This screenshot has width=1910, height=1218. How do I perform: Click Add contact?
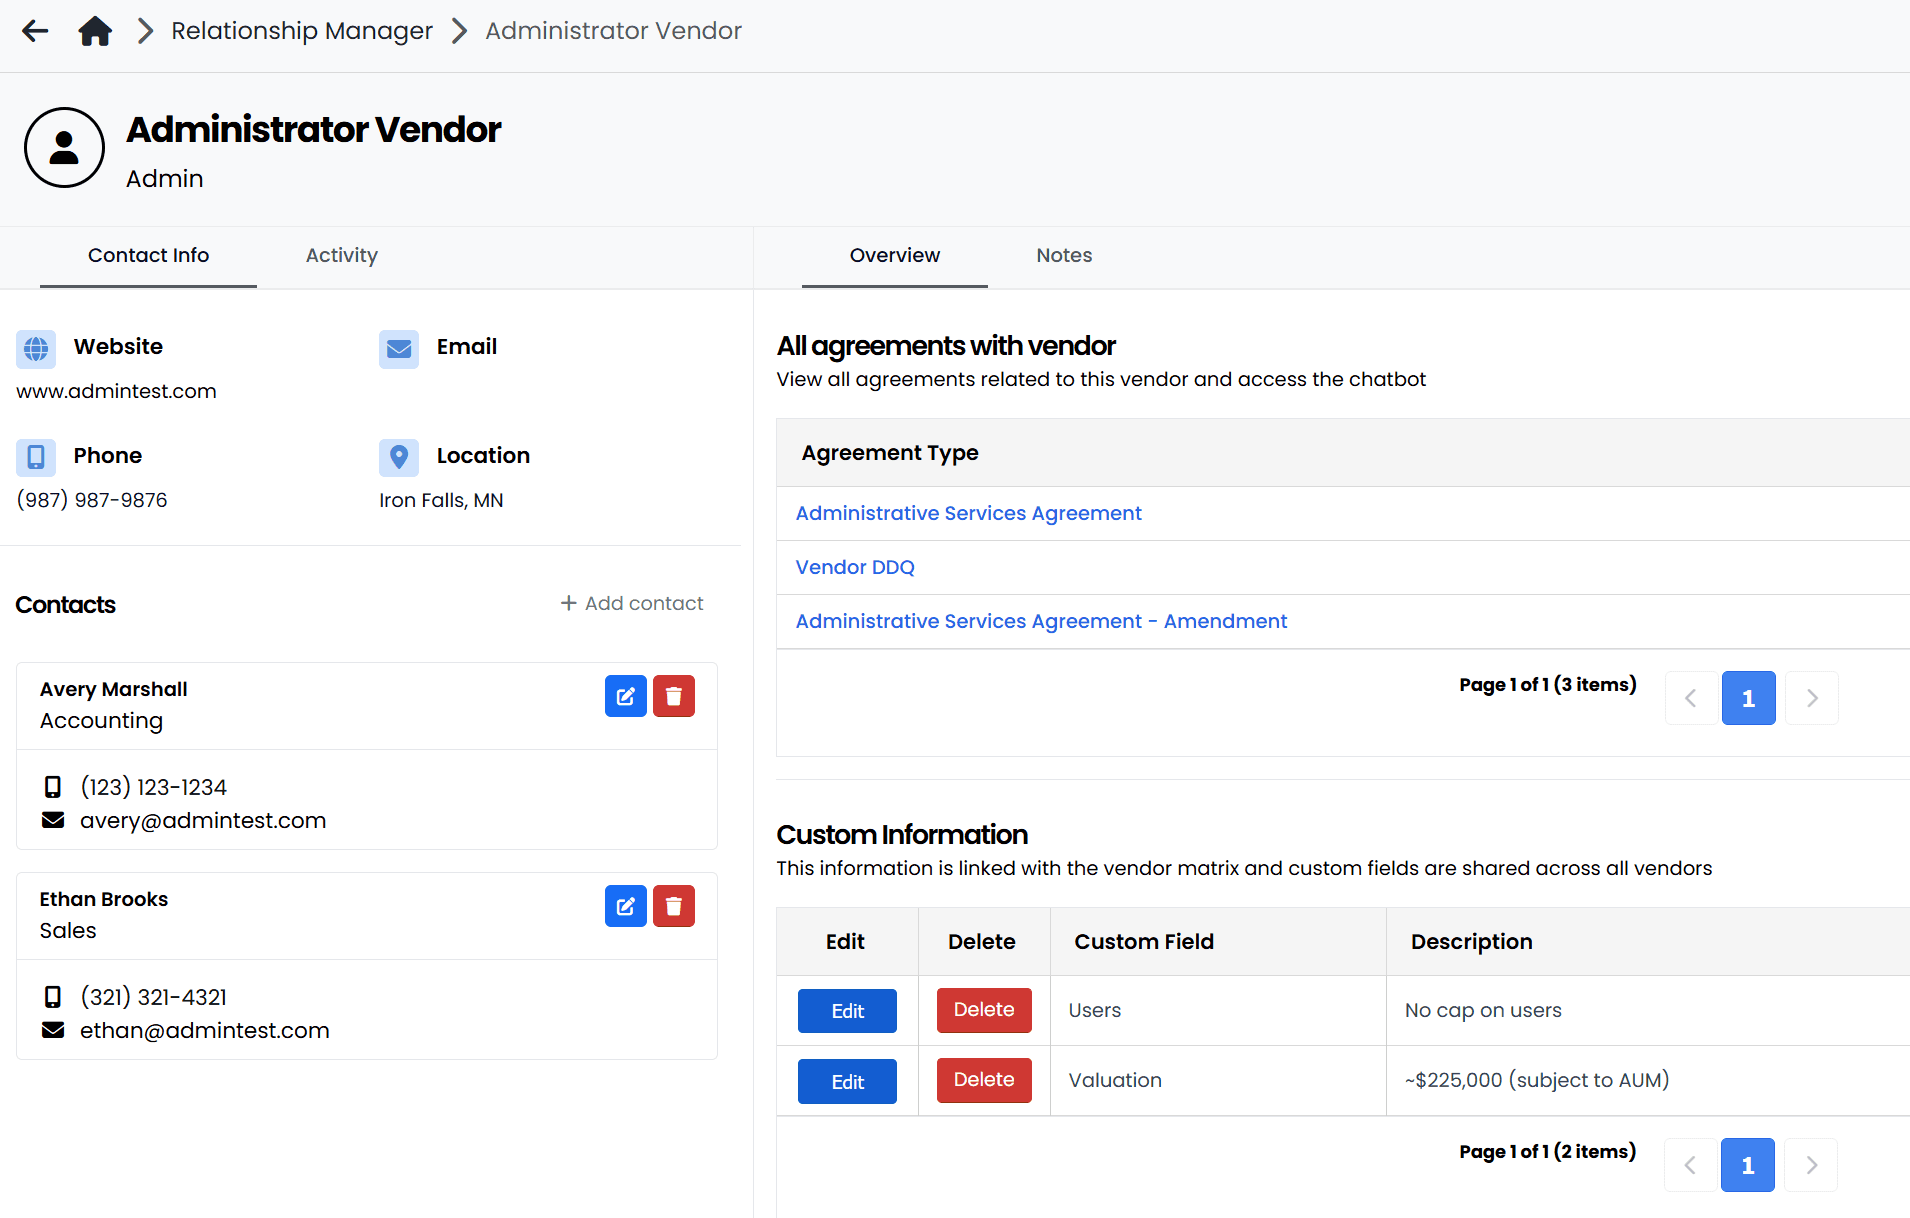pyautogui.click(x=632, y=603)
